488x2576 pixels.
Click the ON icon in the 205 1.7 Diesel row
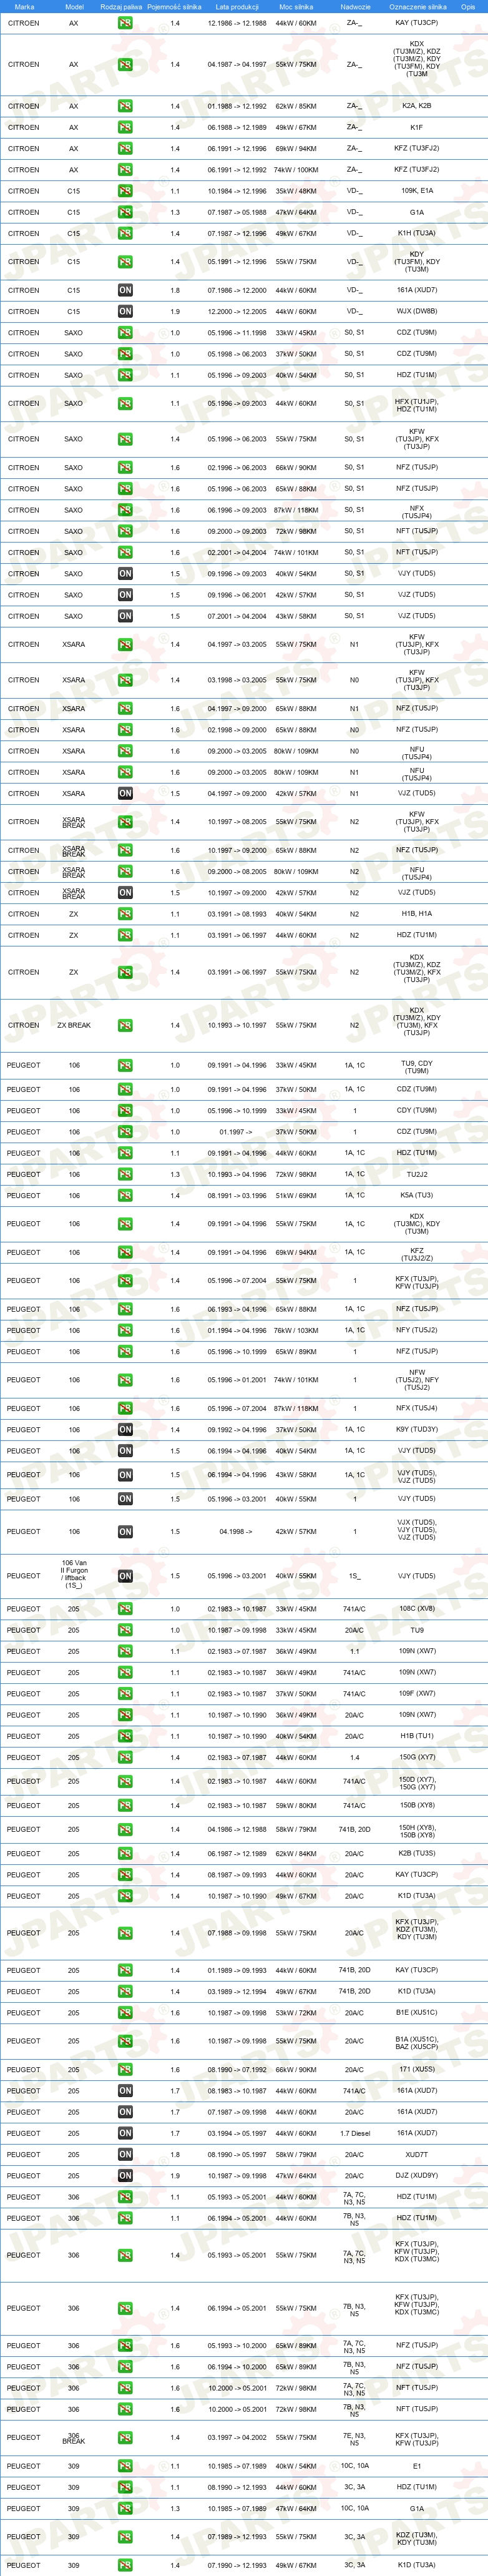tap(125, 2134)
